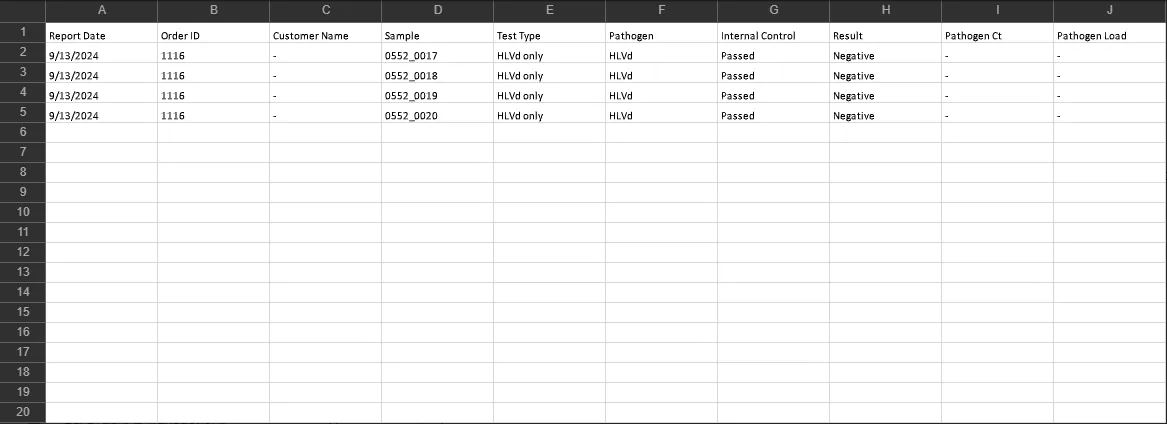Select row 1 header

pyautogui.click(x=22, y=32)
